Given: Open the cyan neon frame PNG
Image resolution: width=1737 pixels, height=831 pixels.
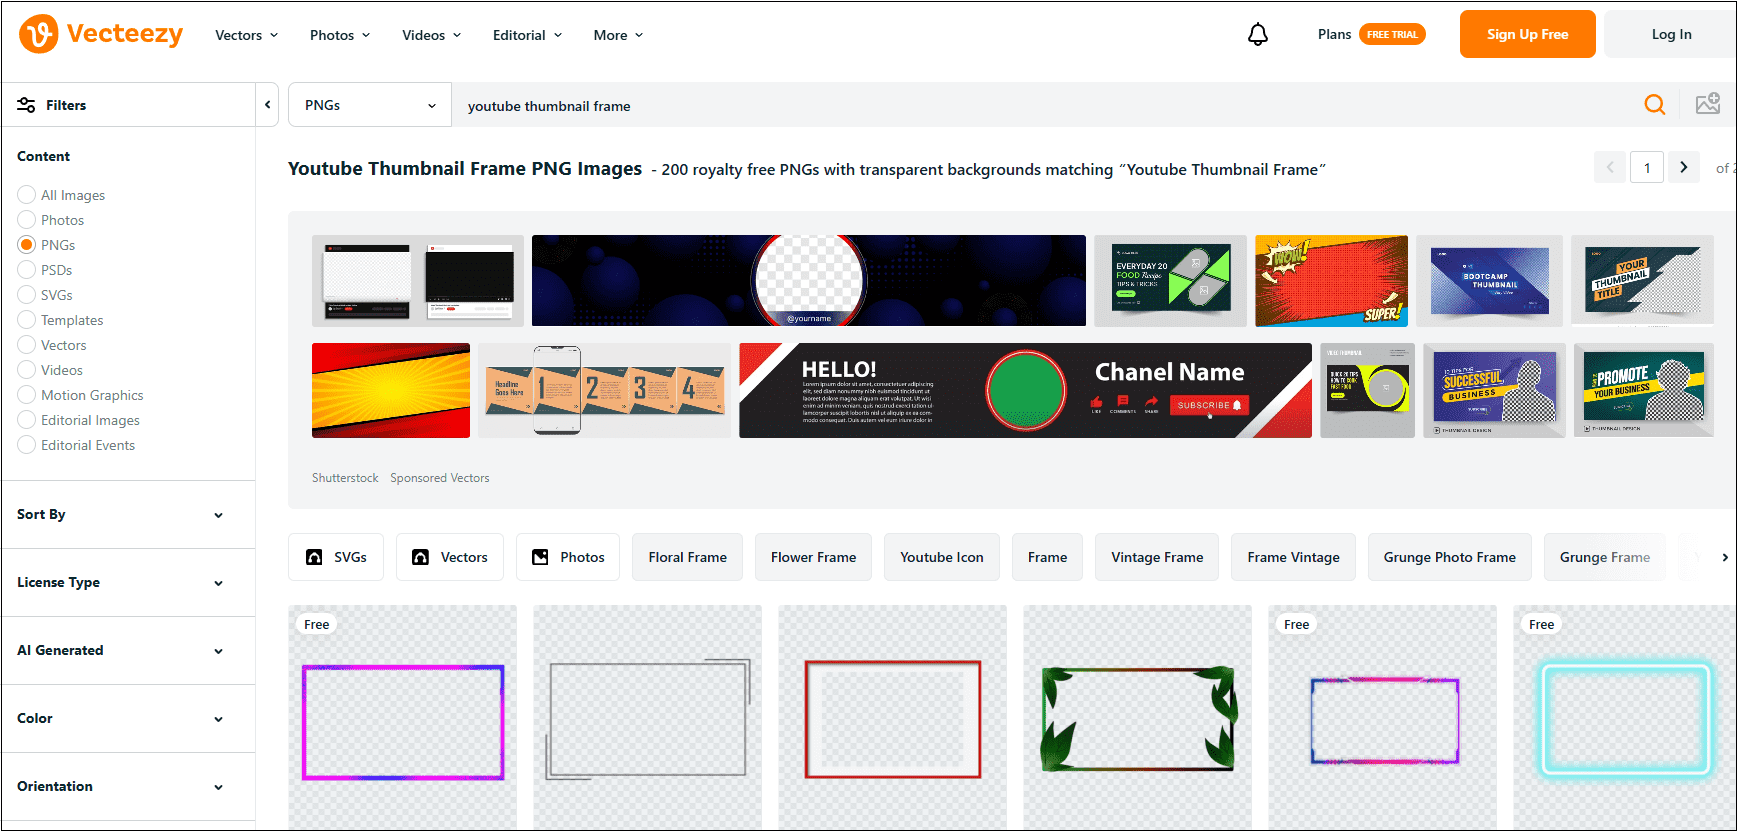Looking at the screenshot, I should point(1624,717).
